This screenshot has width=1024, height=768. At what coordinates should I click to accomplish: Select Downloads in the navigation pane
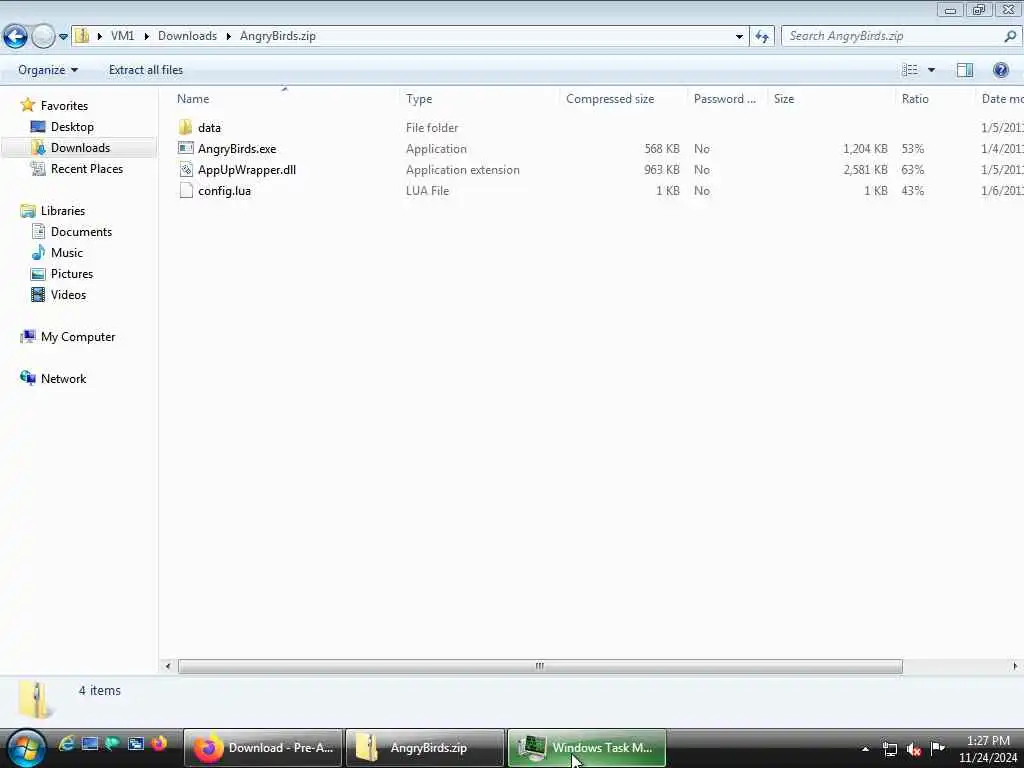[80, 148]
